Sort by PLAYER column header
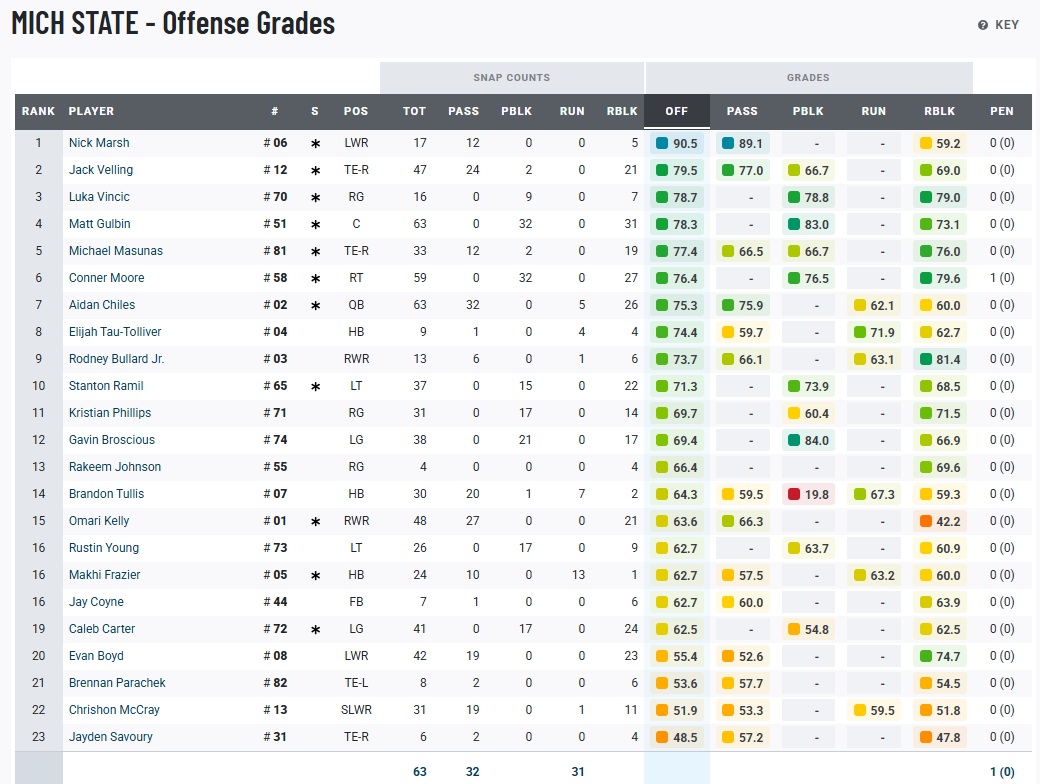The height and width of the screenshot is (784, 1040). (91, 111)
